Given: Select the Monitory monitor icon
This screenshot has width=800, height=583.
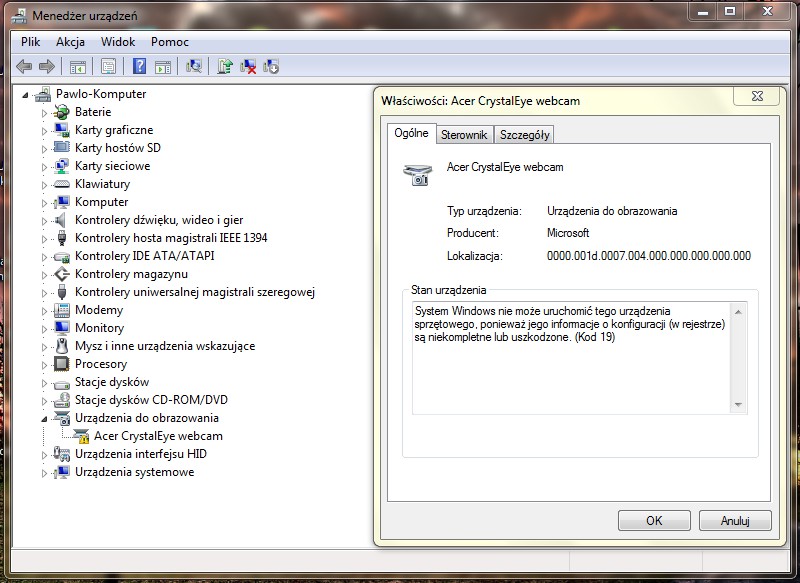Looking at the screenshot, I should pos(62,327).
